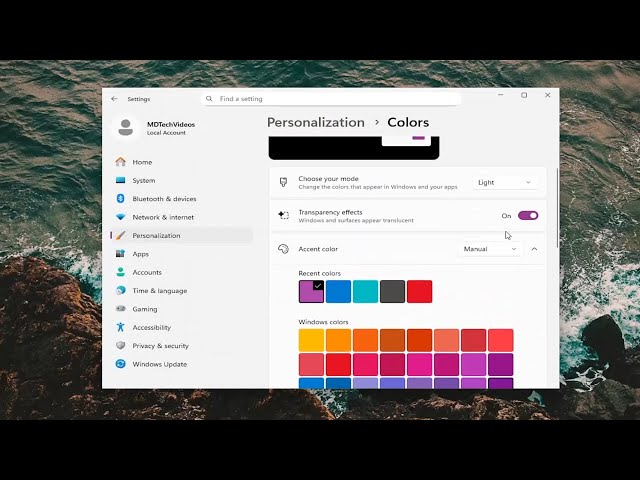Screen dimensions: 640x480
Task: Open Time & language settings
Action: [181, 291]
